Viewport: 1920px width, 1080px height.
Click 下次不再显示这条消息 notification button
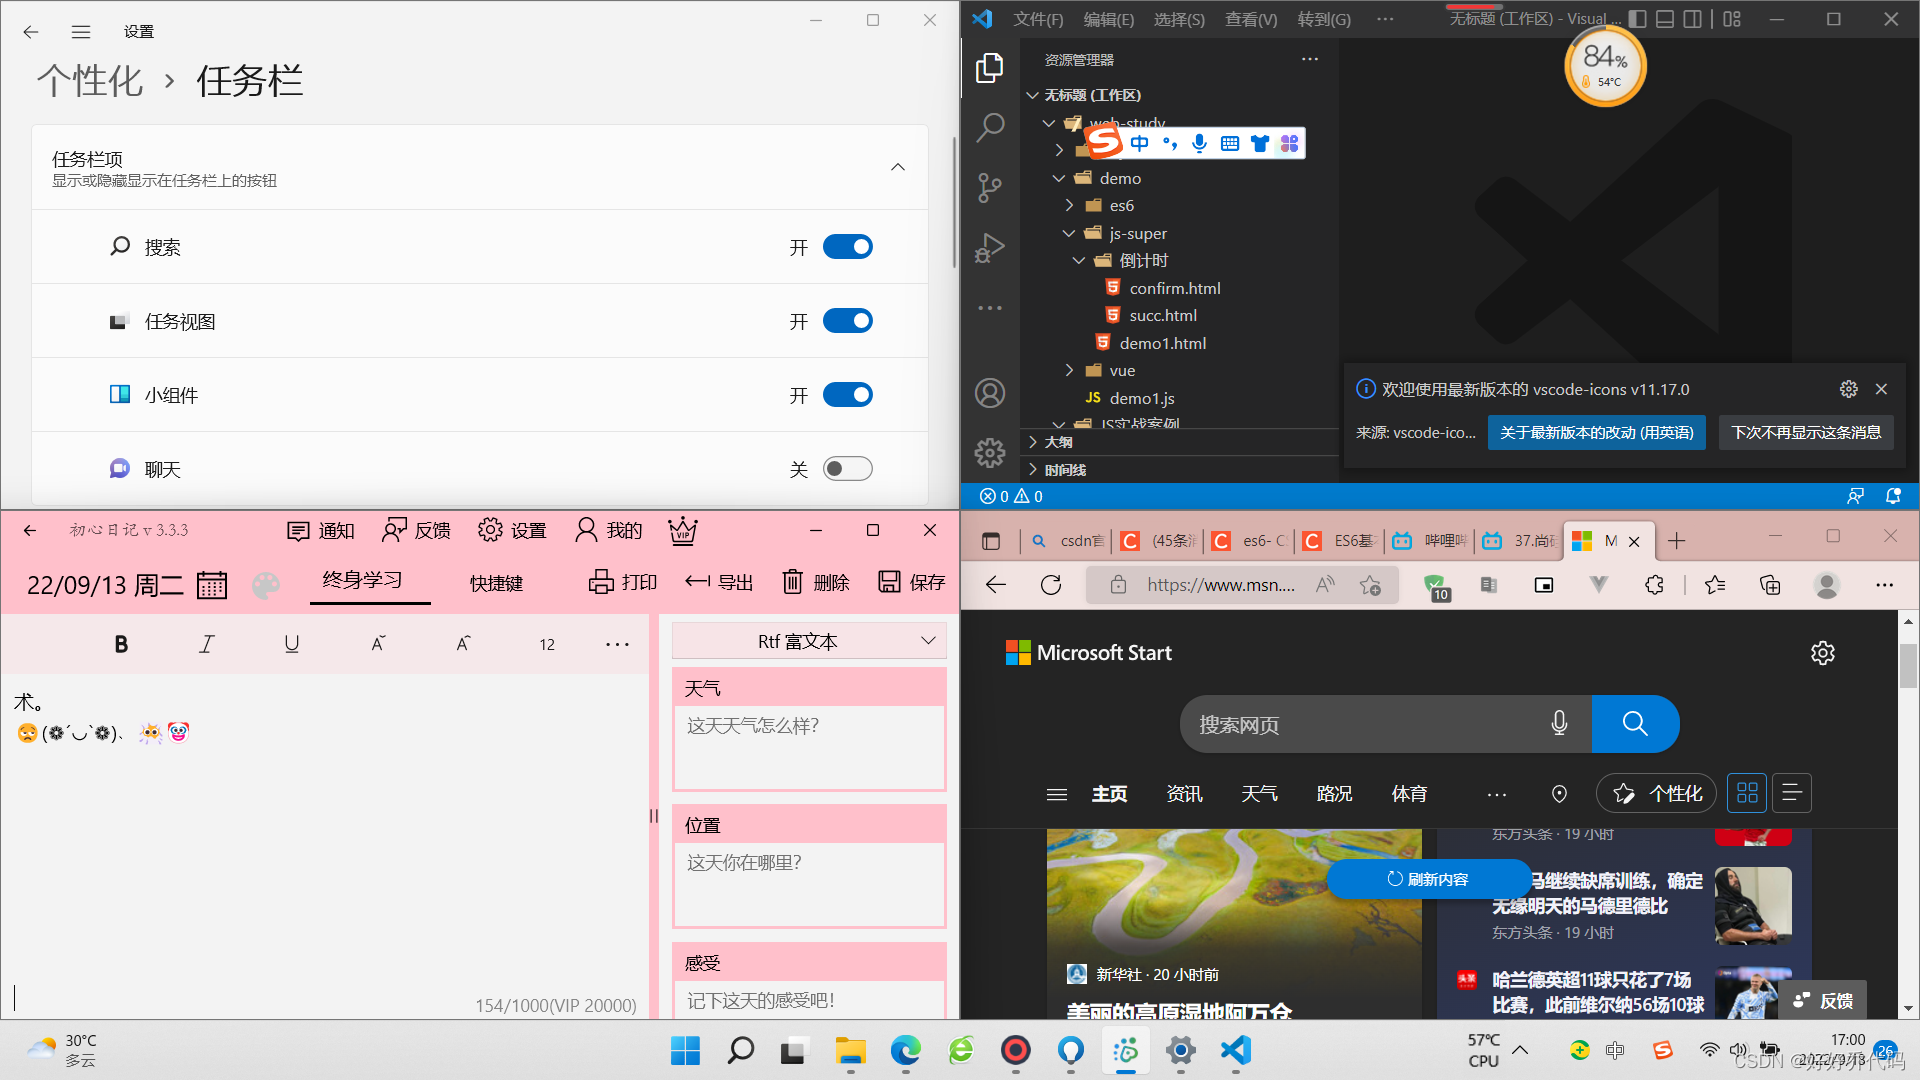pyautogui.click(x=1805, y=432)
